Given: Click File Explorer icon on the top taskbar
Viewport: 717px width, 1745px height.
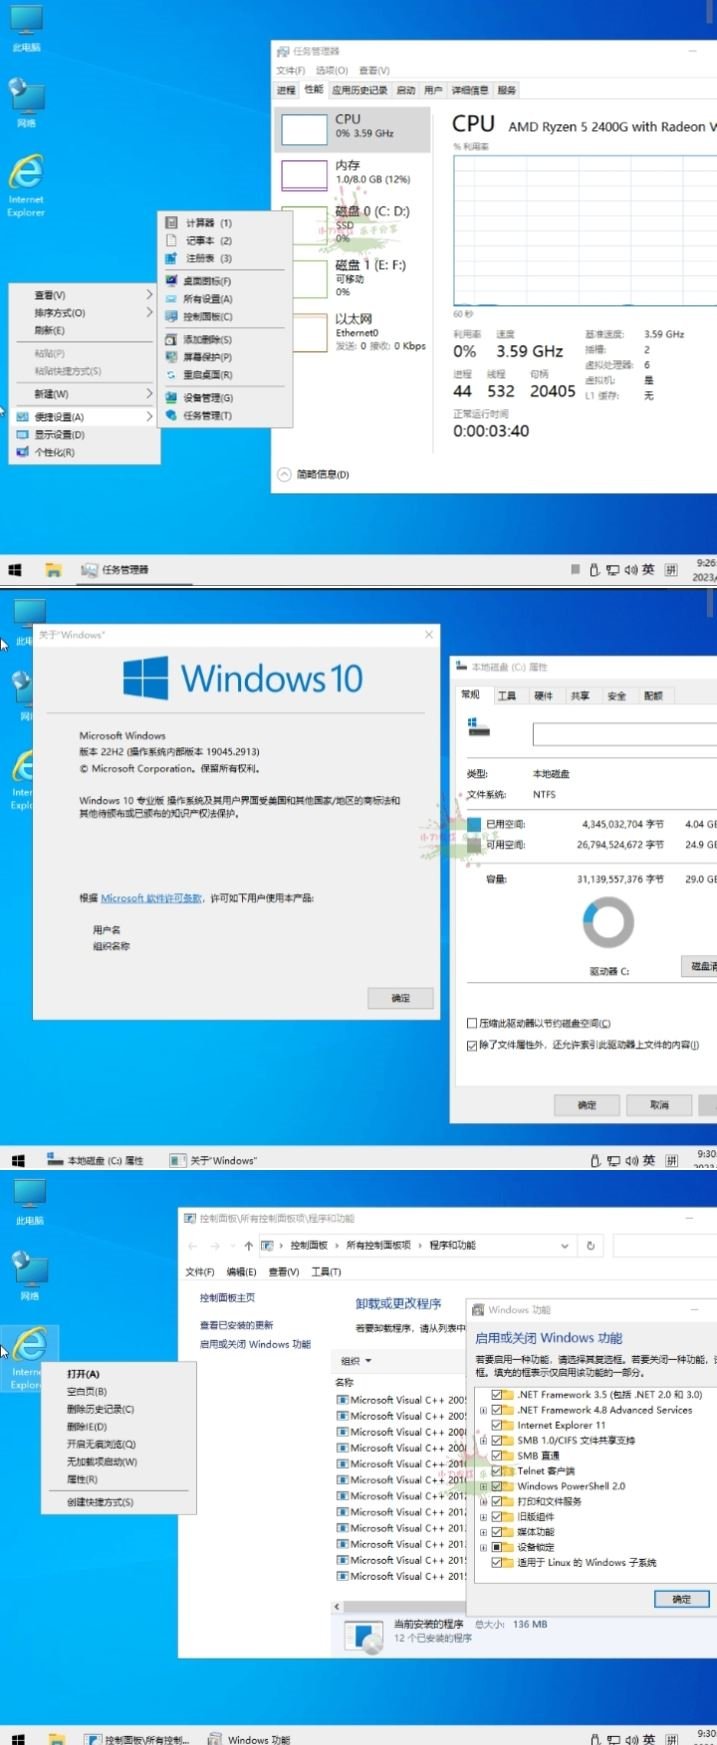Looking at the screenshot, I should point(53,570).
